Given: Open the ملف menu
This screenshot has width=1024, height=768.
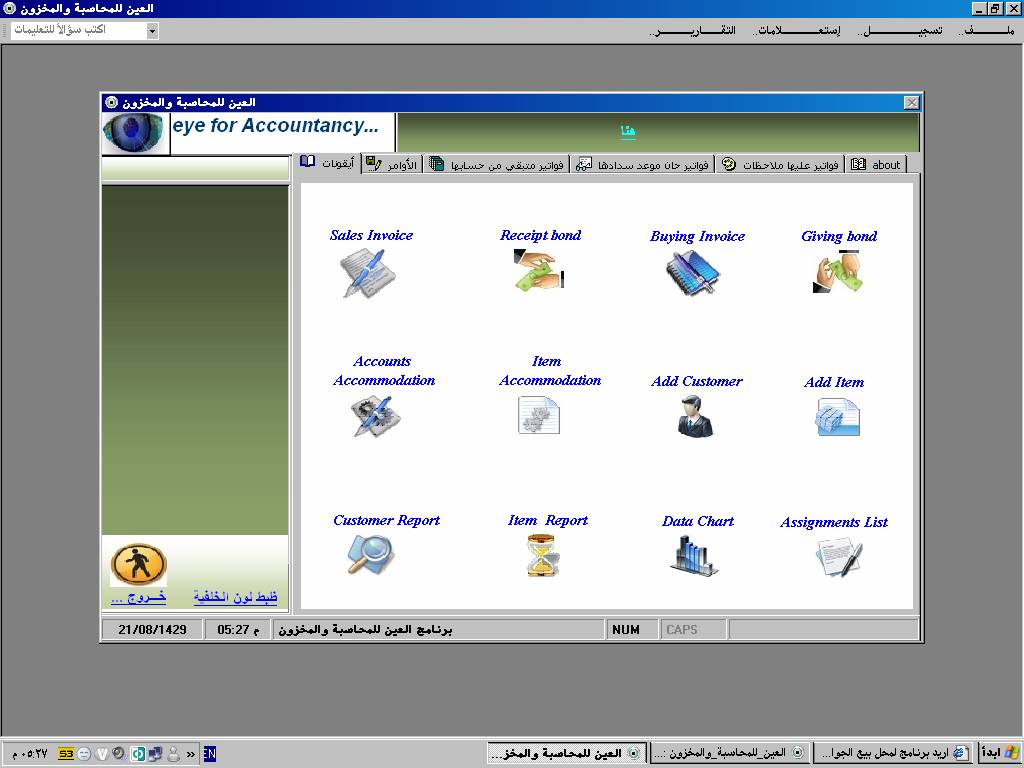Looking at the screenshot, I should click(986, 30).
